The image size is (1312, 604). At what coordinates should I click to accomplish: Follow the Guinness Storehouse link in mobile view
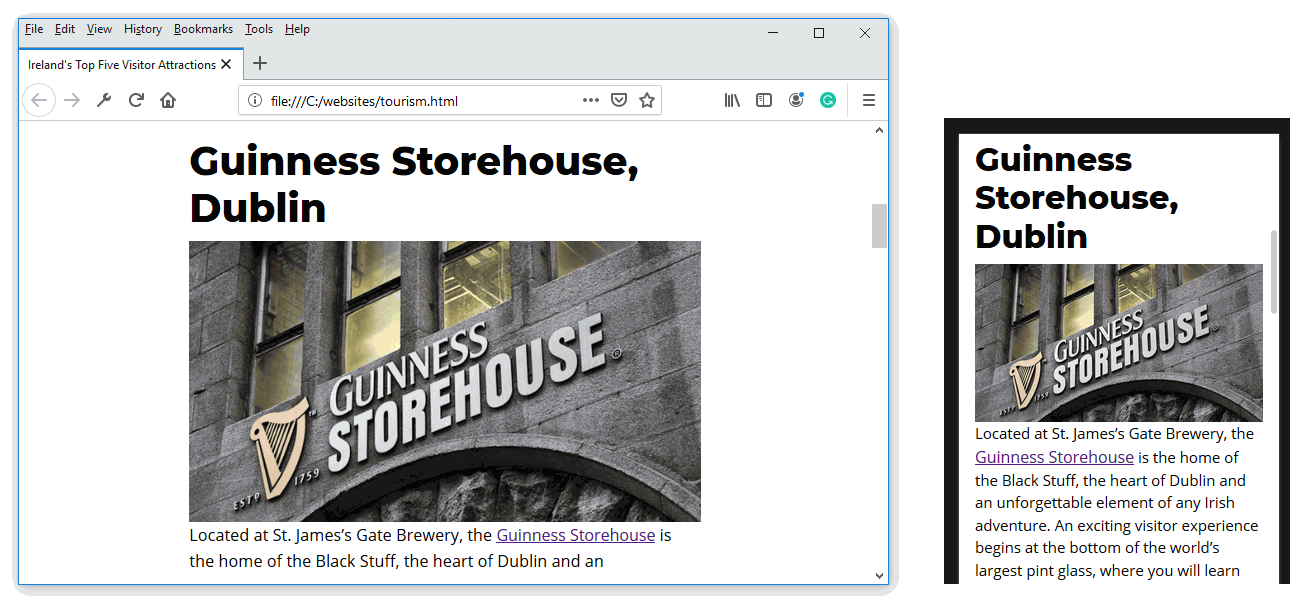[1054, 457]
